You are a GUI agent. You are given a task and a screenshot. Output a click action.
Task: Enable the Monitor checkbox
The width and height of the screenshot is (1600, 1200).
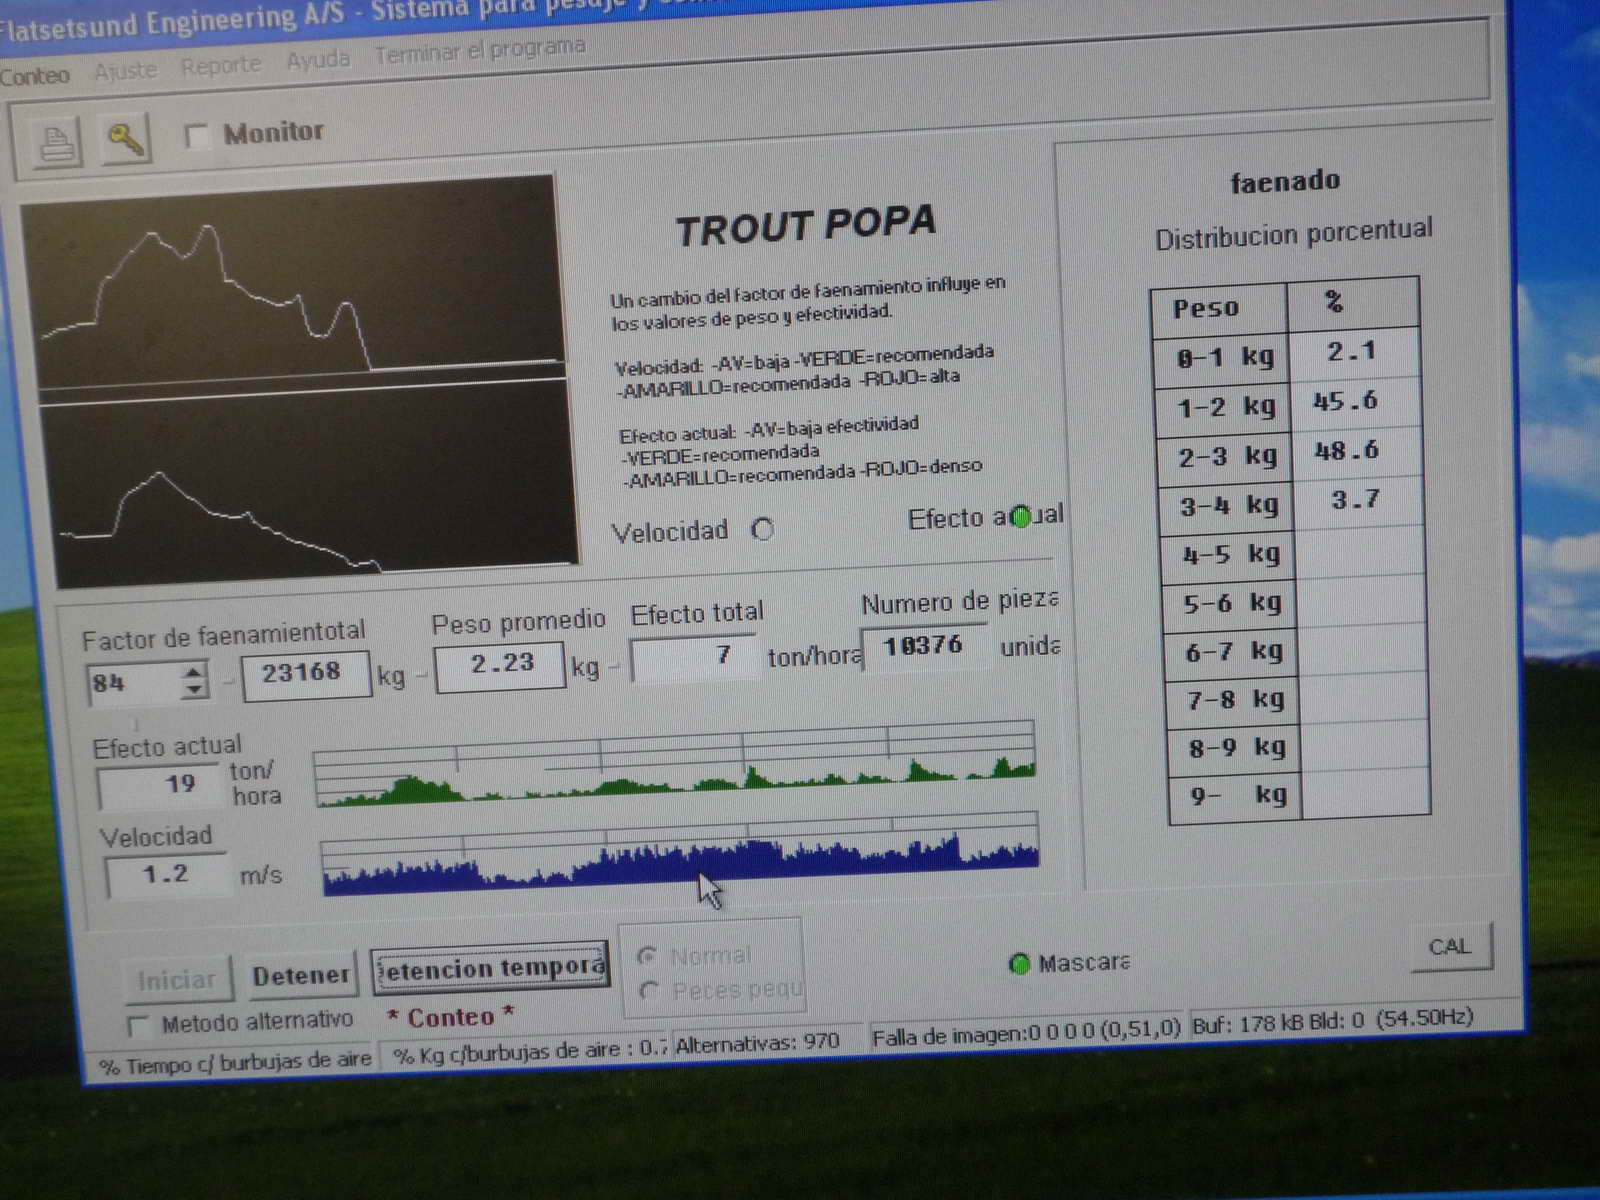pos(197,135)
